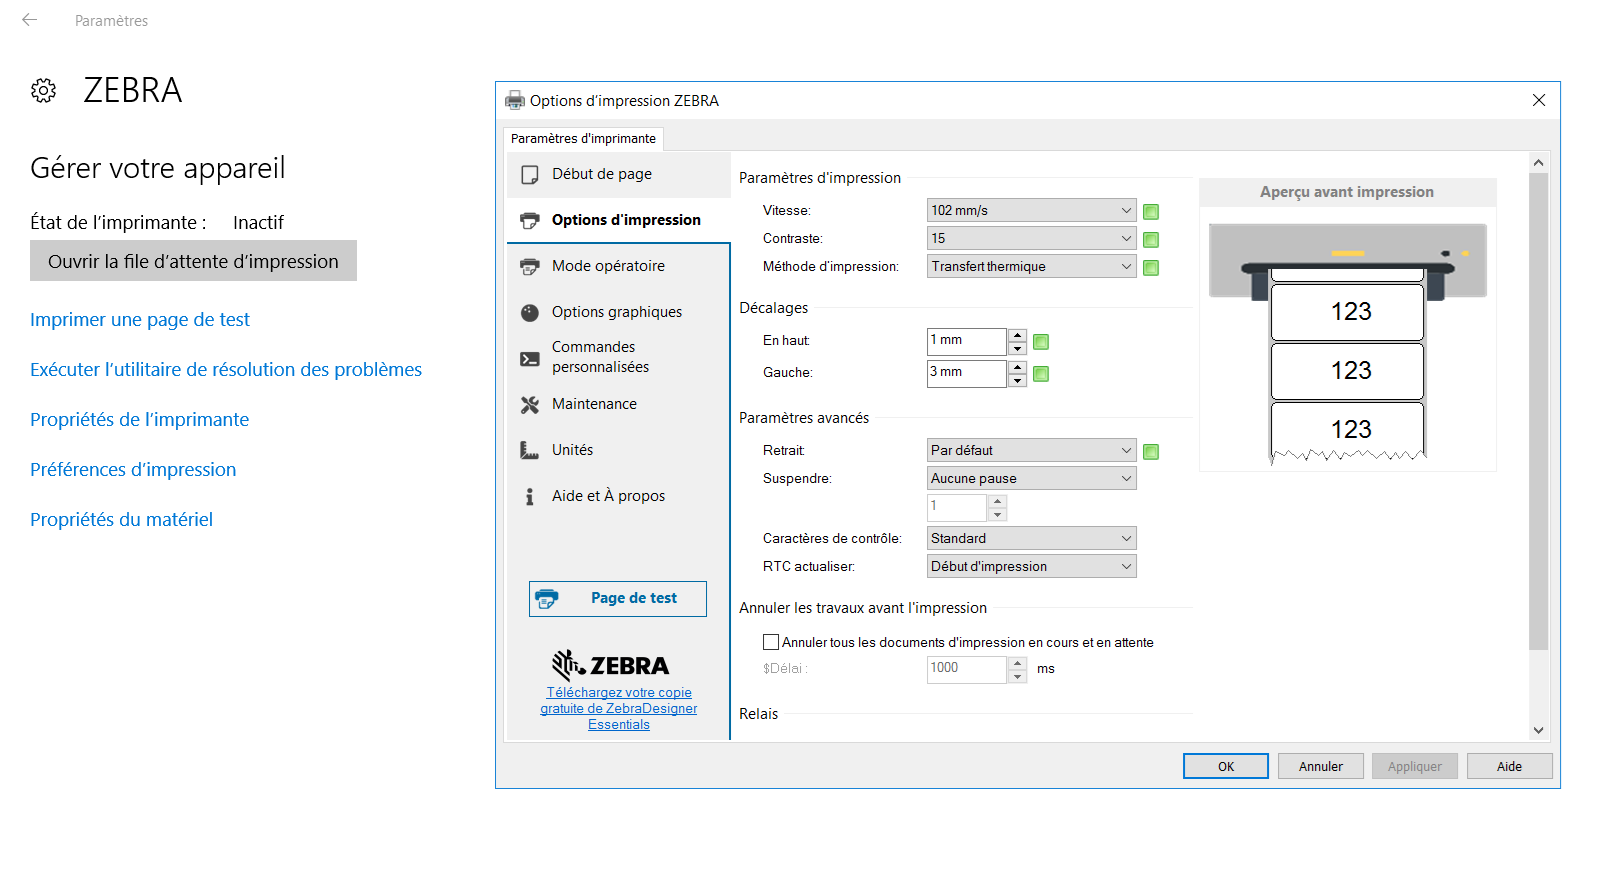The width and height of the screenshot is (1618, 891).
Task: Open the ZebraDesigner Essentials download link
Action: click(618, 708)
